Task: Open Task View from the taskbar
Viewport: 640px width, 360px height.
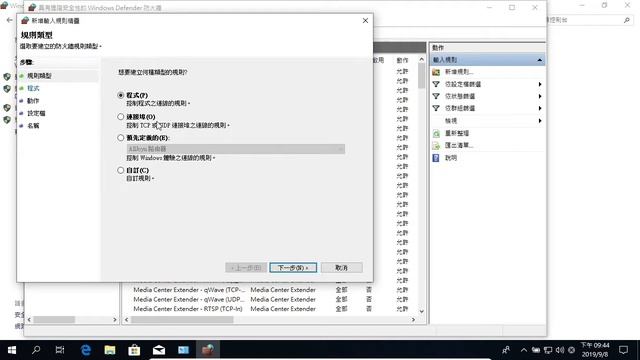Action: (60, 350)
